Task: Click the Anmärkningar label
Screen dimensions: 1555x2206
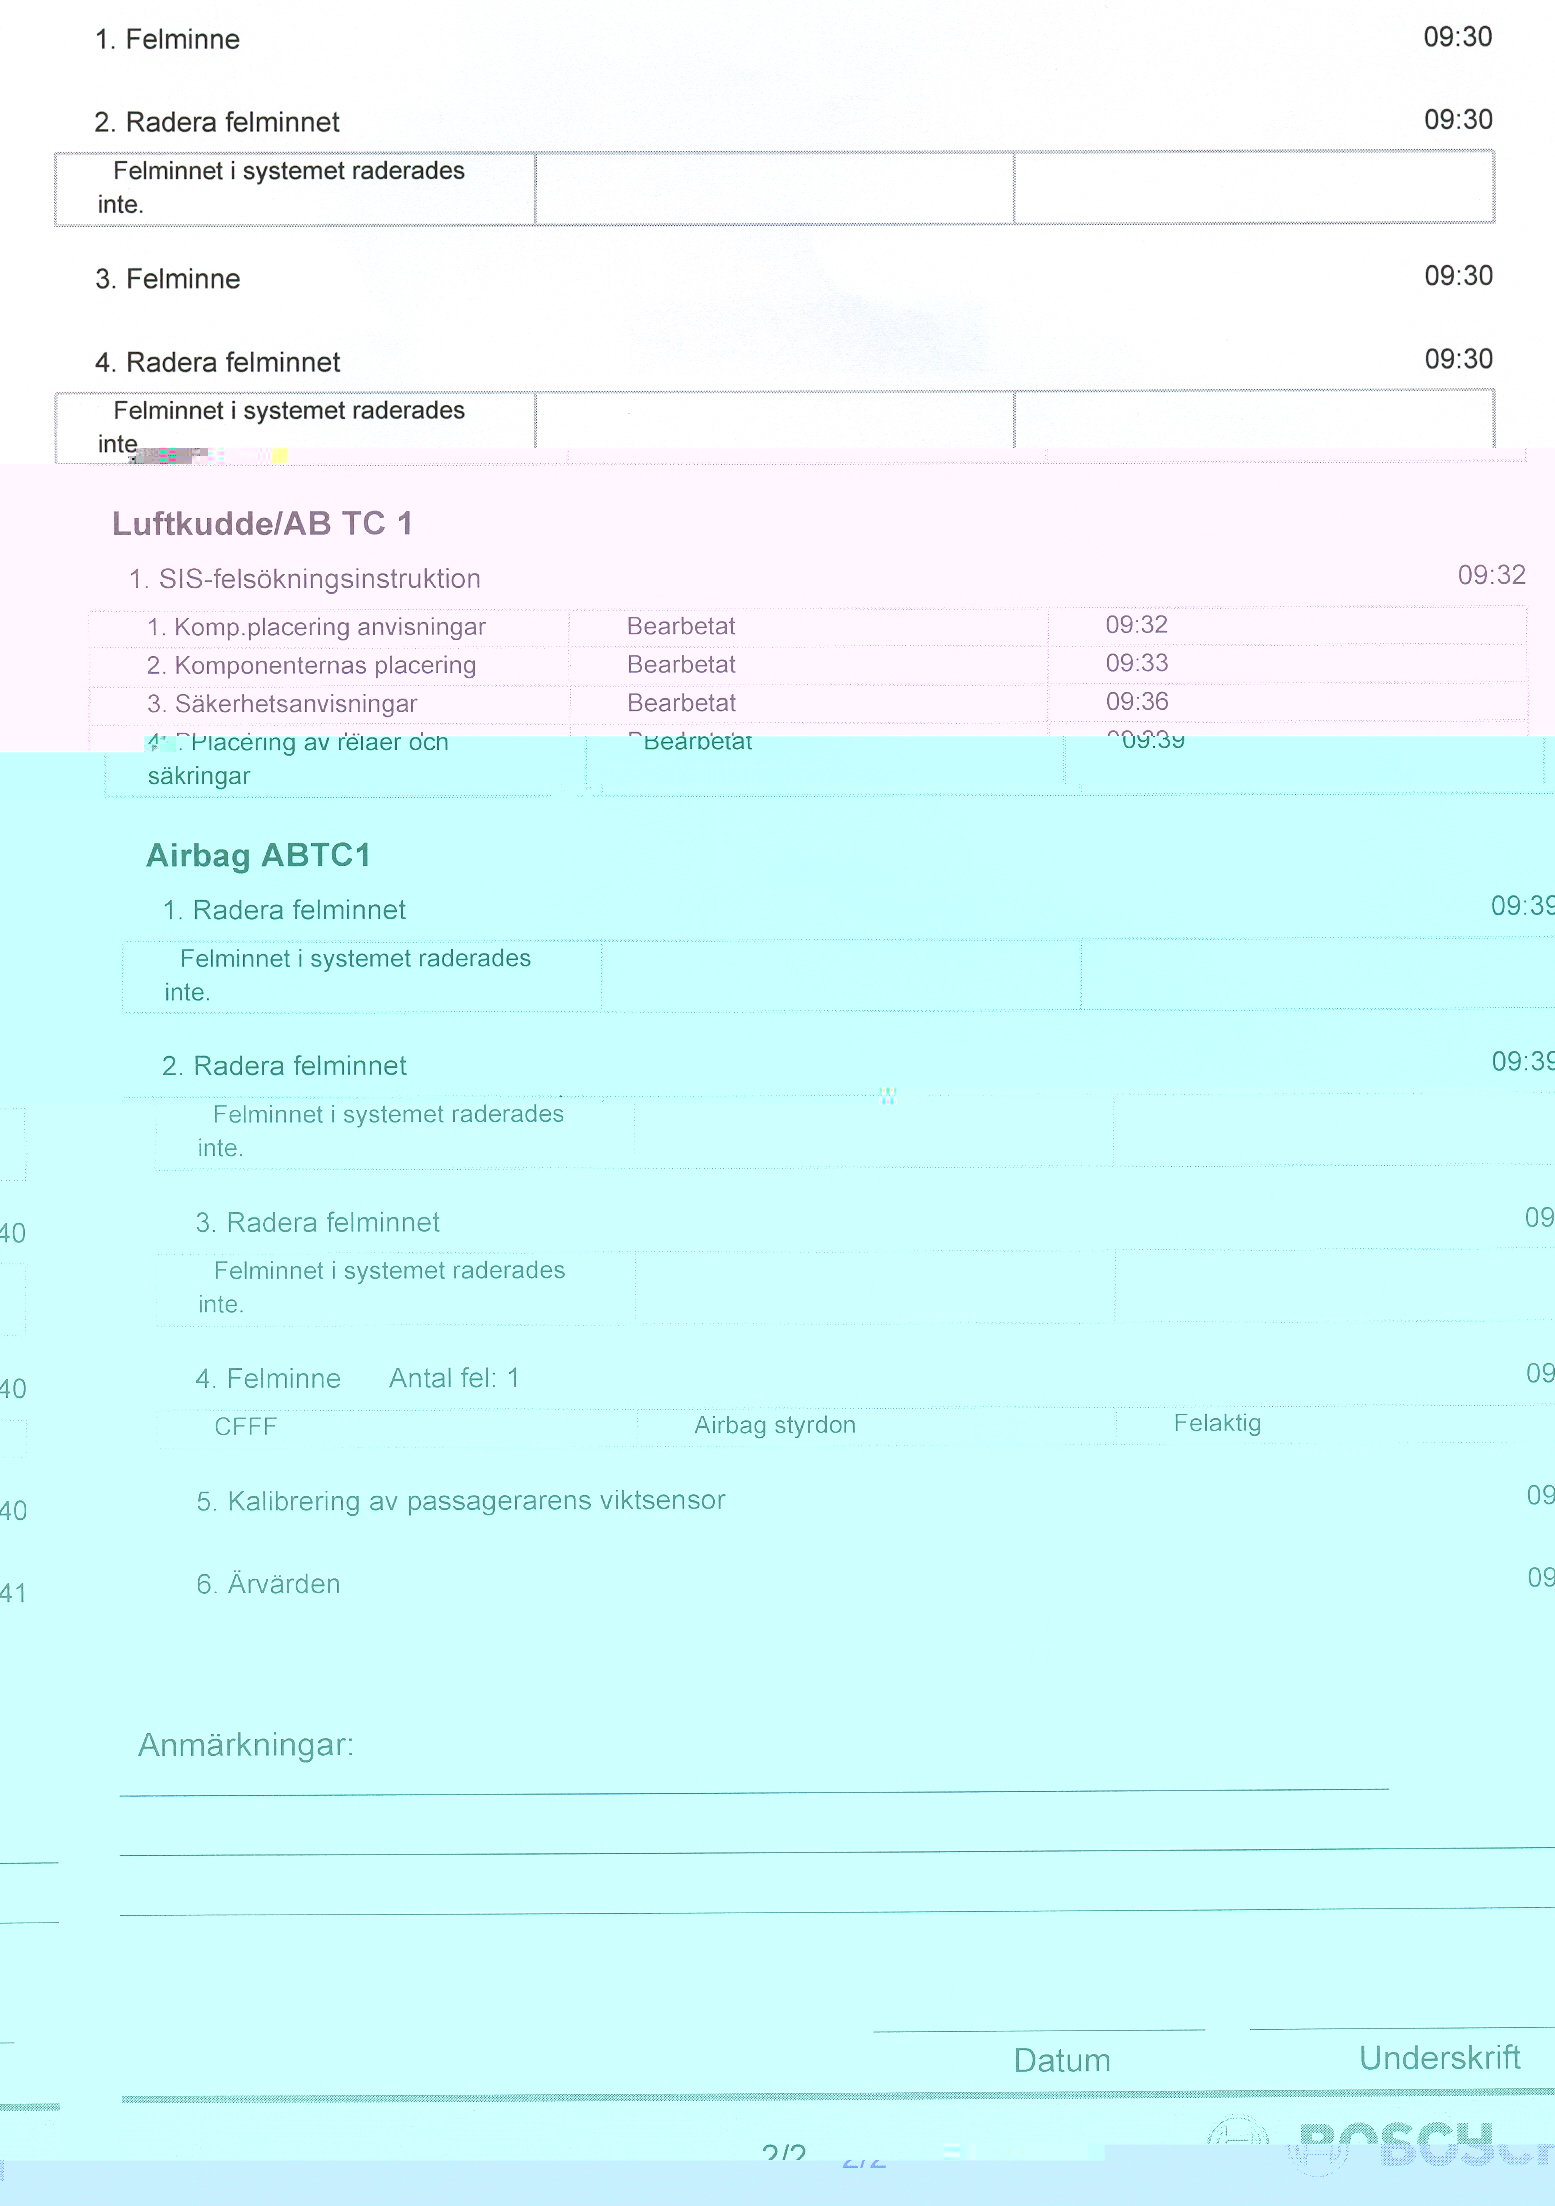Action: pos(246,1745)
